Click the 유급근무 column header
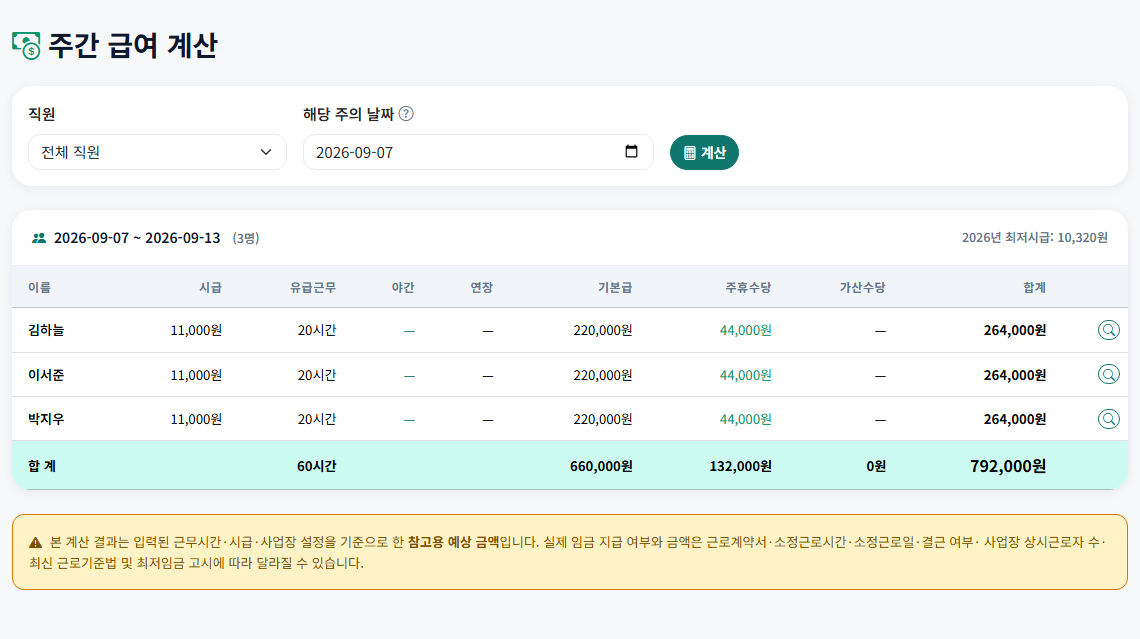The height and width of the screenshot is (639, 1140). click(x=313, y=287)
